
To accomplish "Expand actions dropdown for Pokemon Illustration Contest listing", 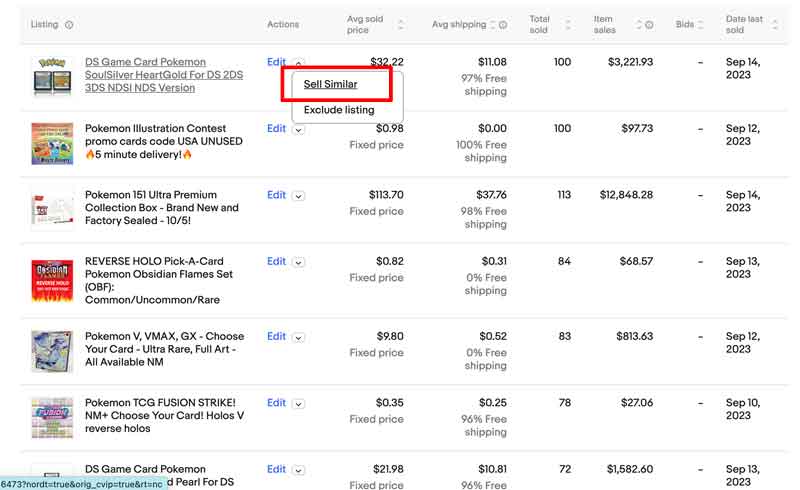I will click(298, 129).
